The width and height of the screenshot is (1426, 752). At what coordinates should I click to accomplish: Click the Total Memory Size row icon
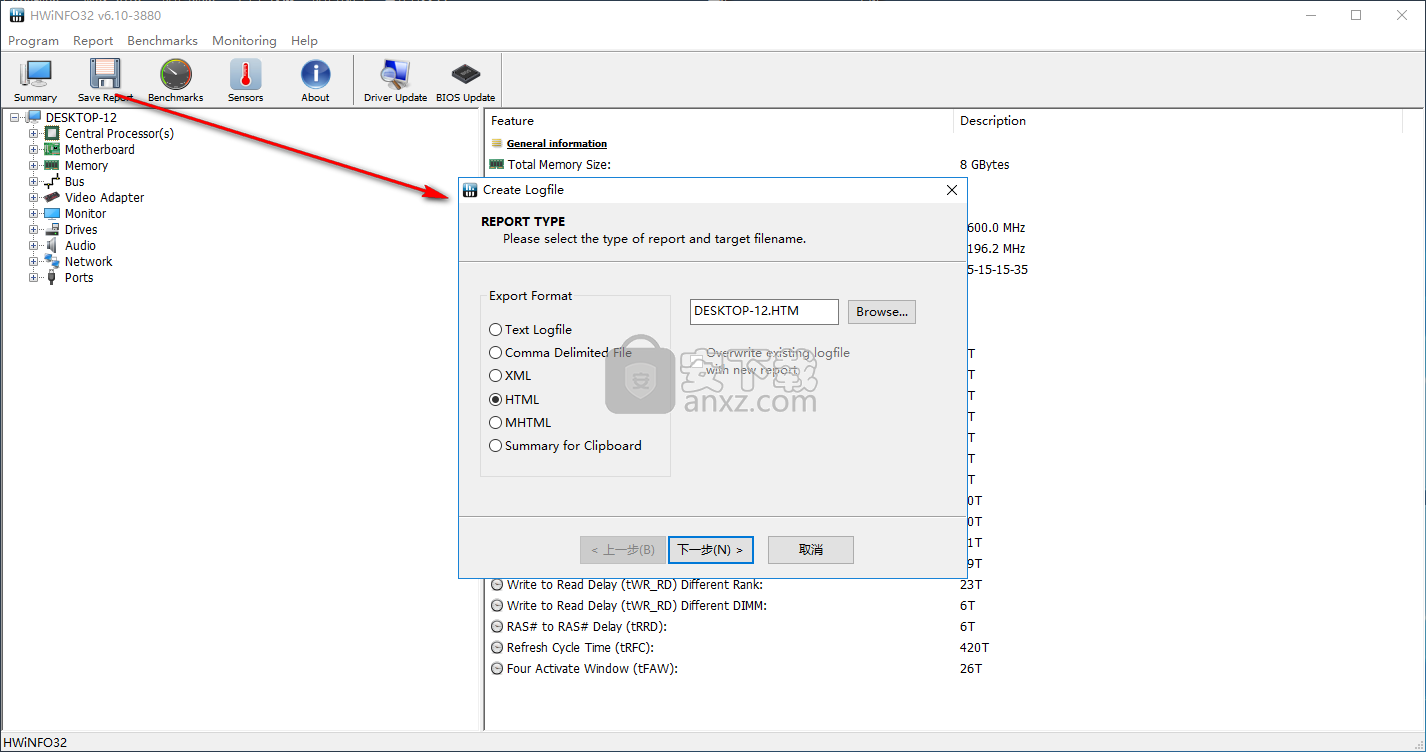[x=496, y=164]
